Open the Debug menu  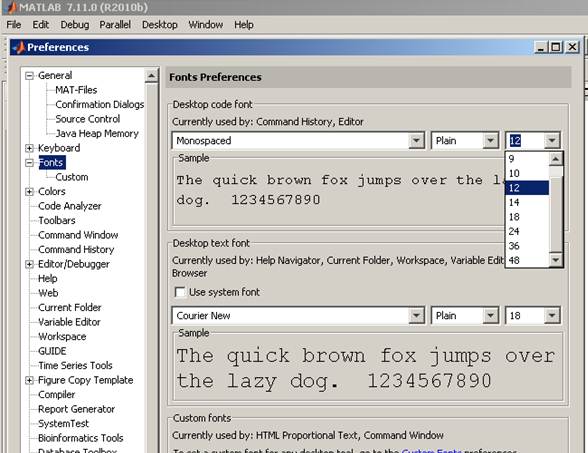75,25
